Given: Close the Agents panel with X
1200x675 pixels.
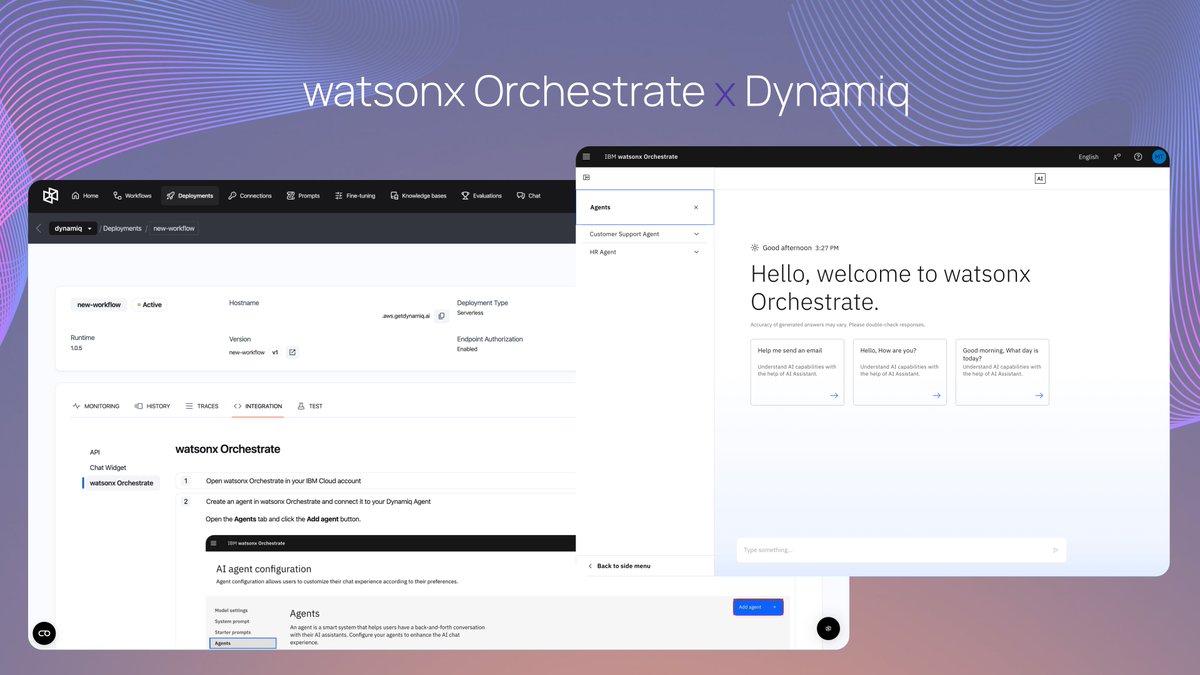Looking at the screenshot, I should (696, 207).
